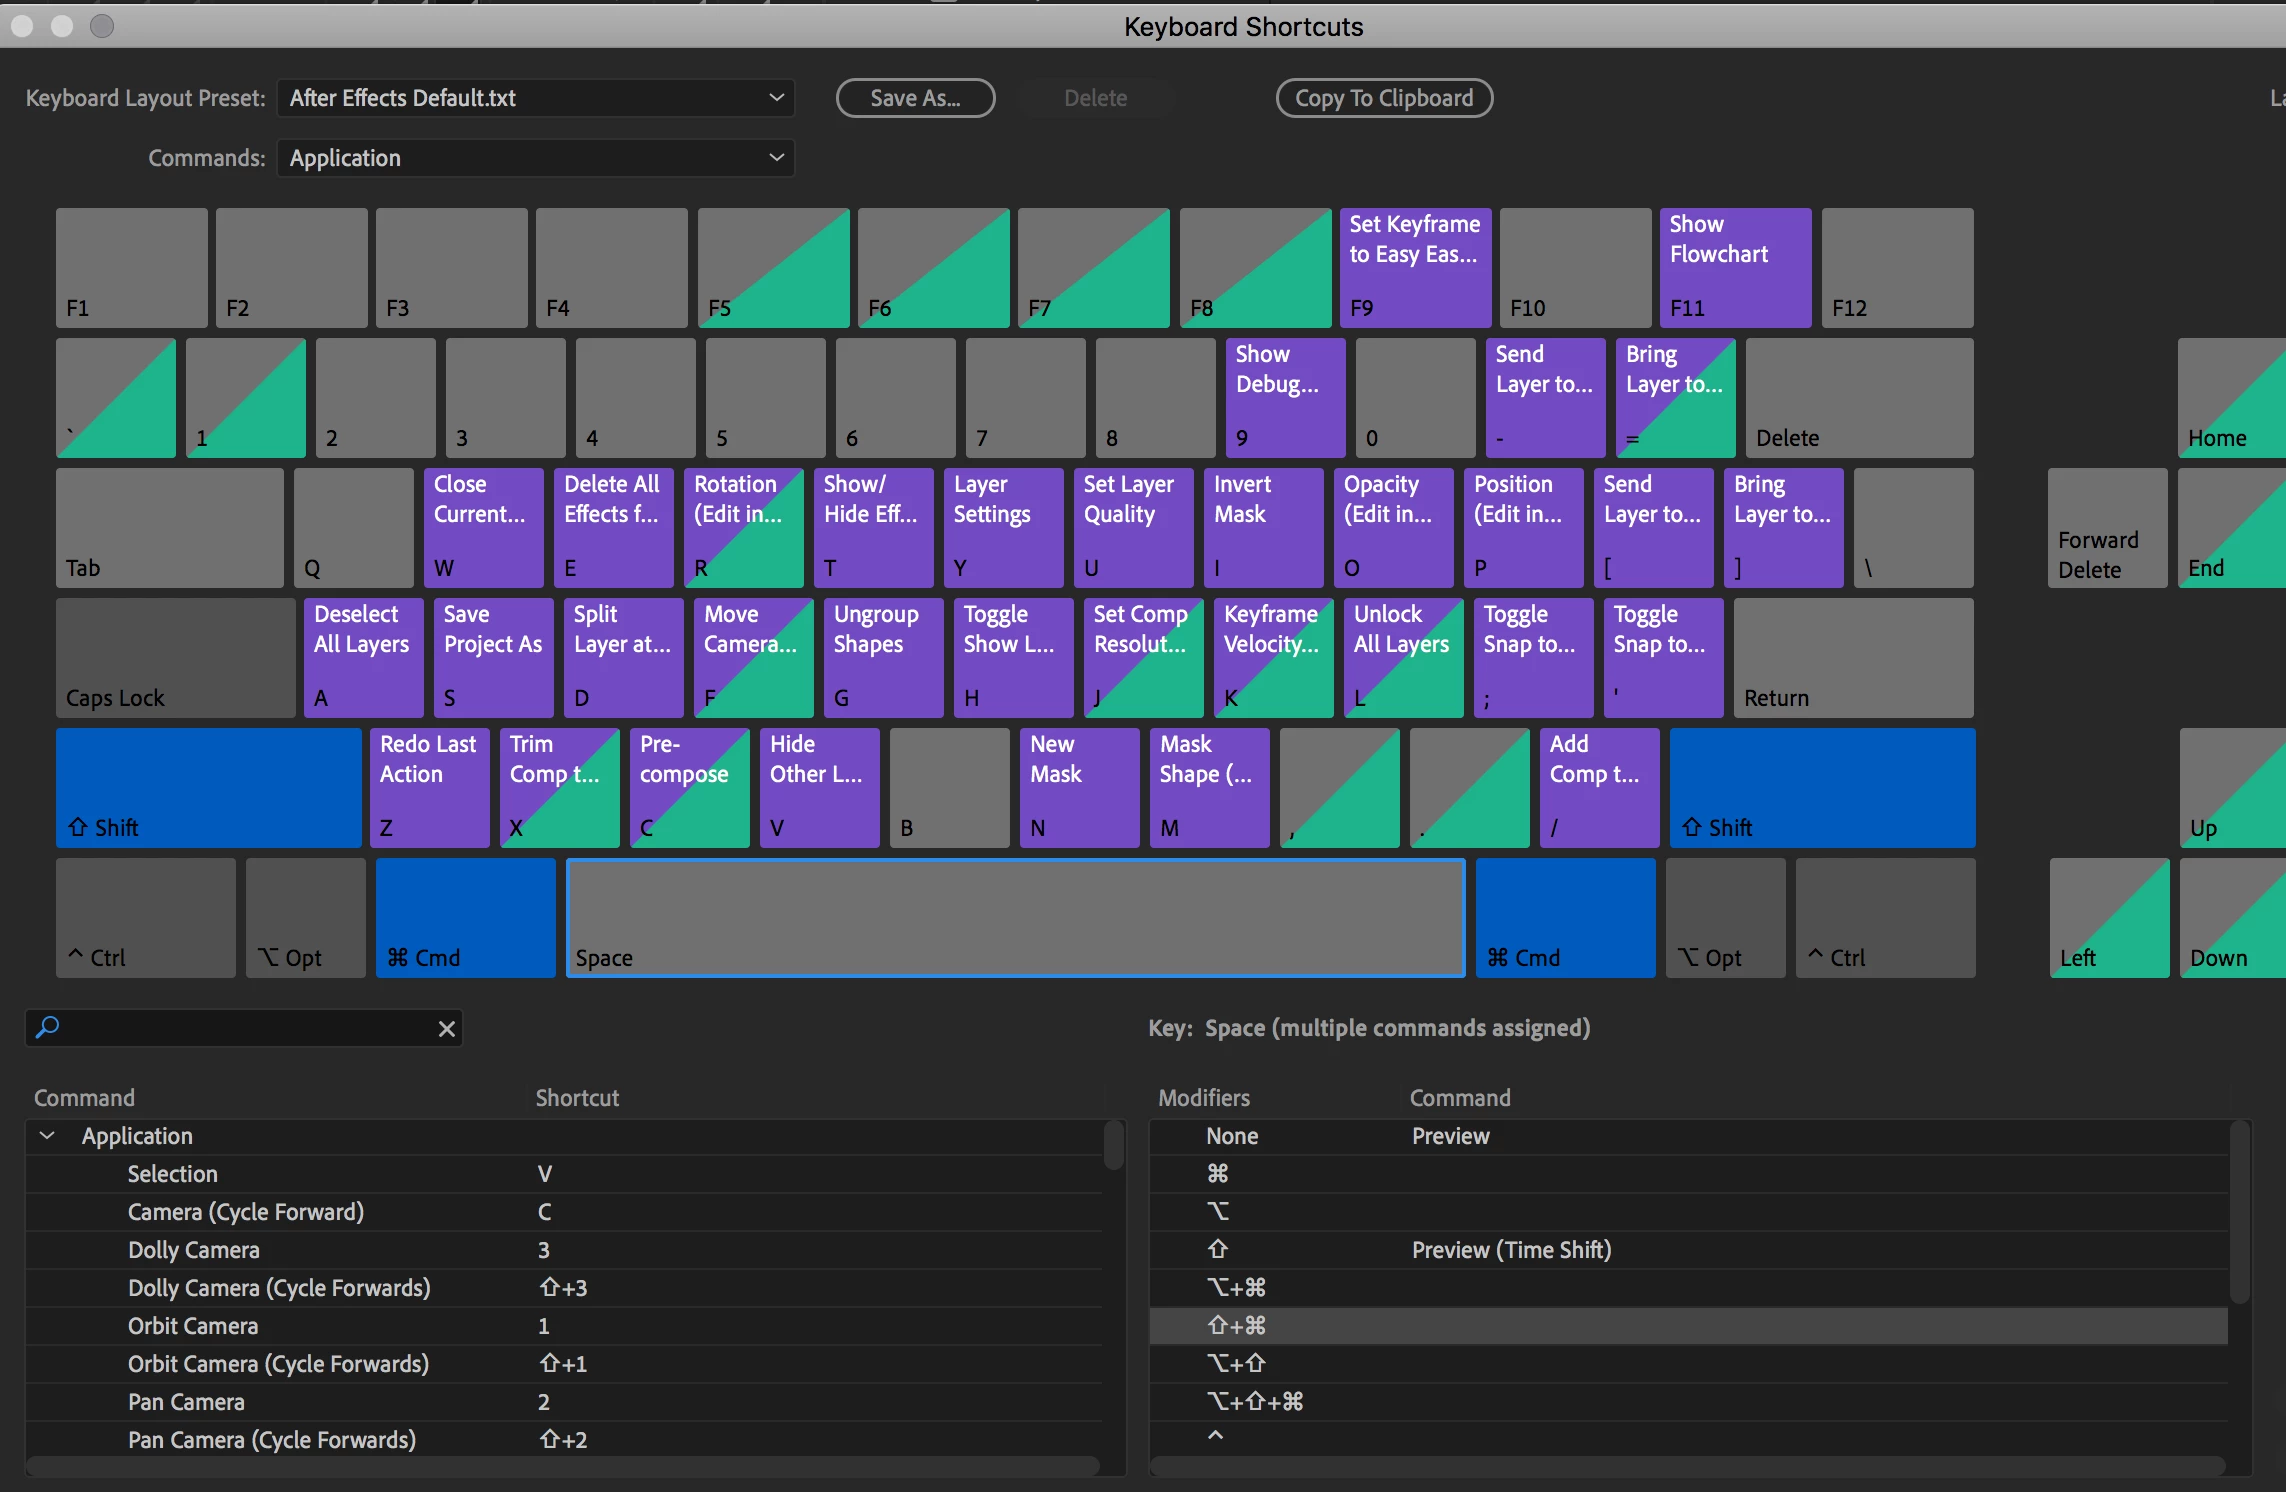Click the Save As button

[x=914, y=98]
